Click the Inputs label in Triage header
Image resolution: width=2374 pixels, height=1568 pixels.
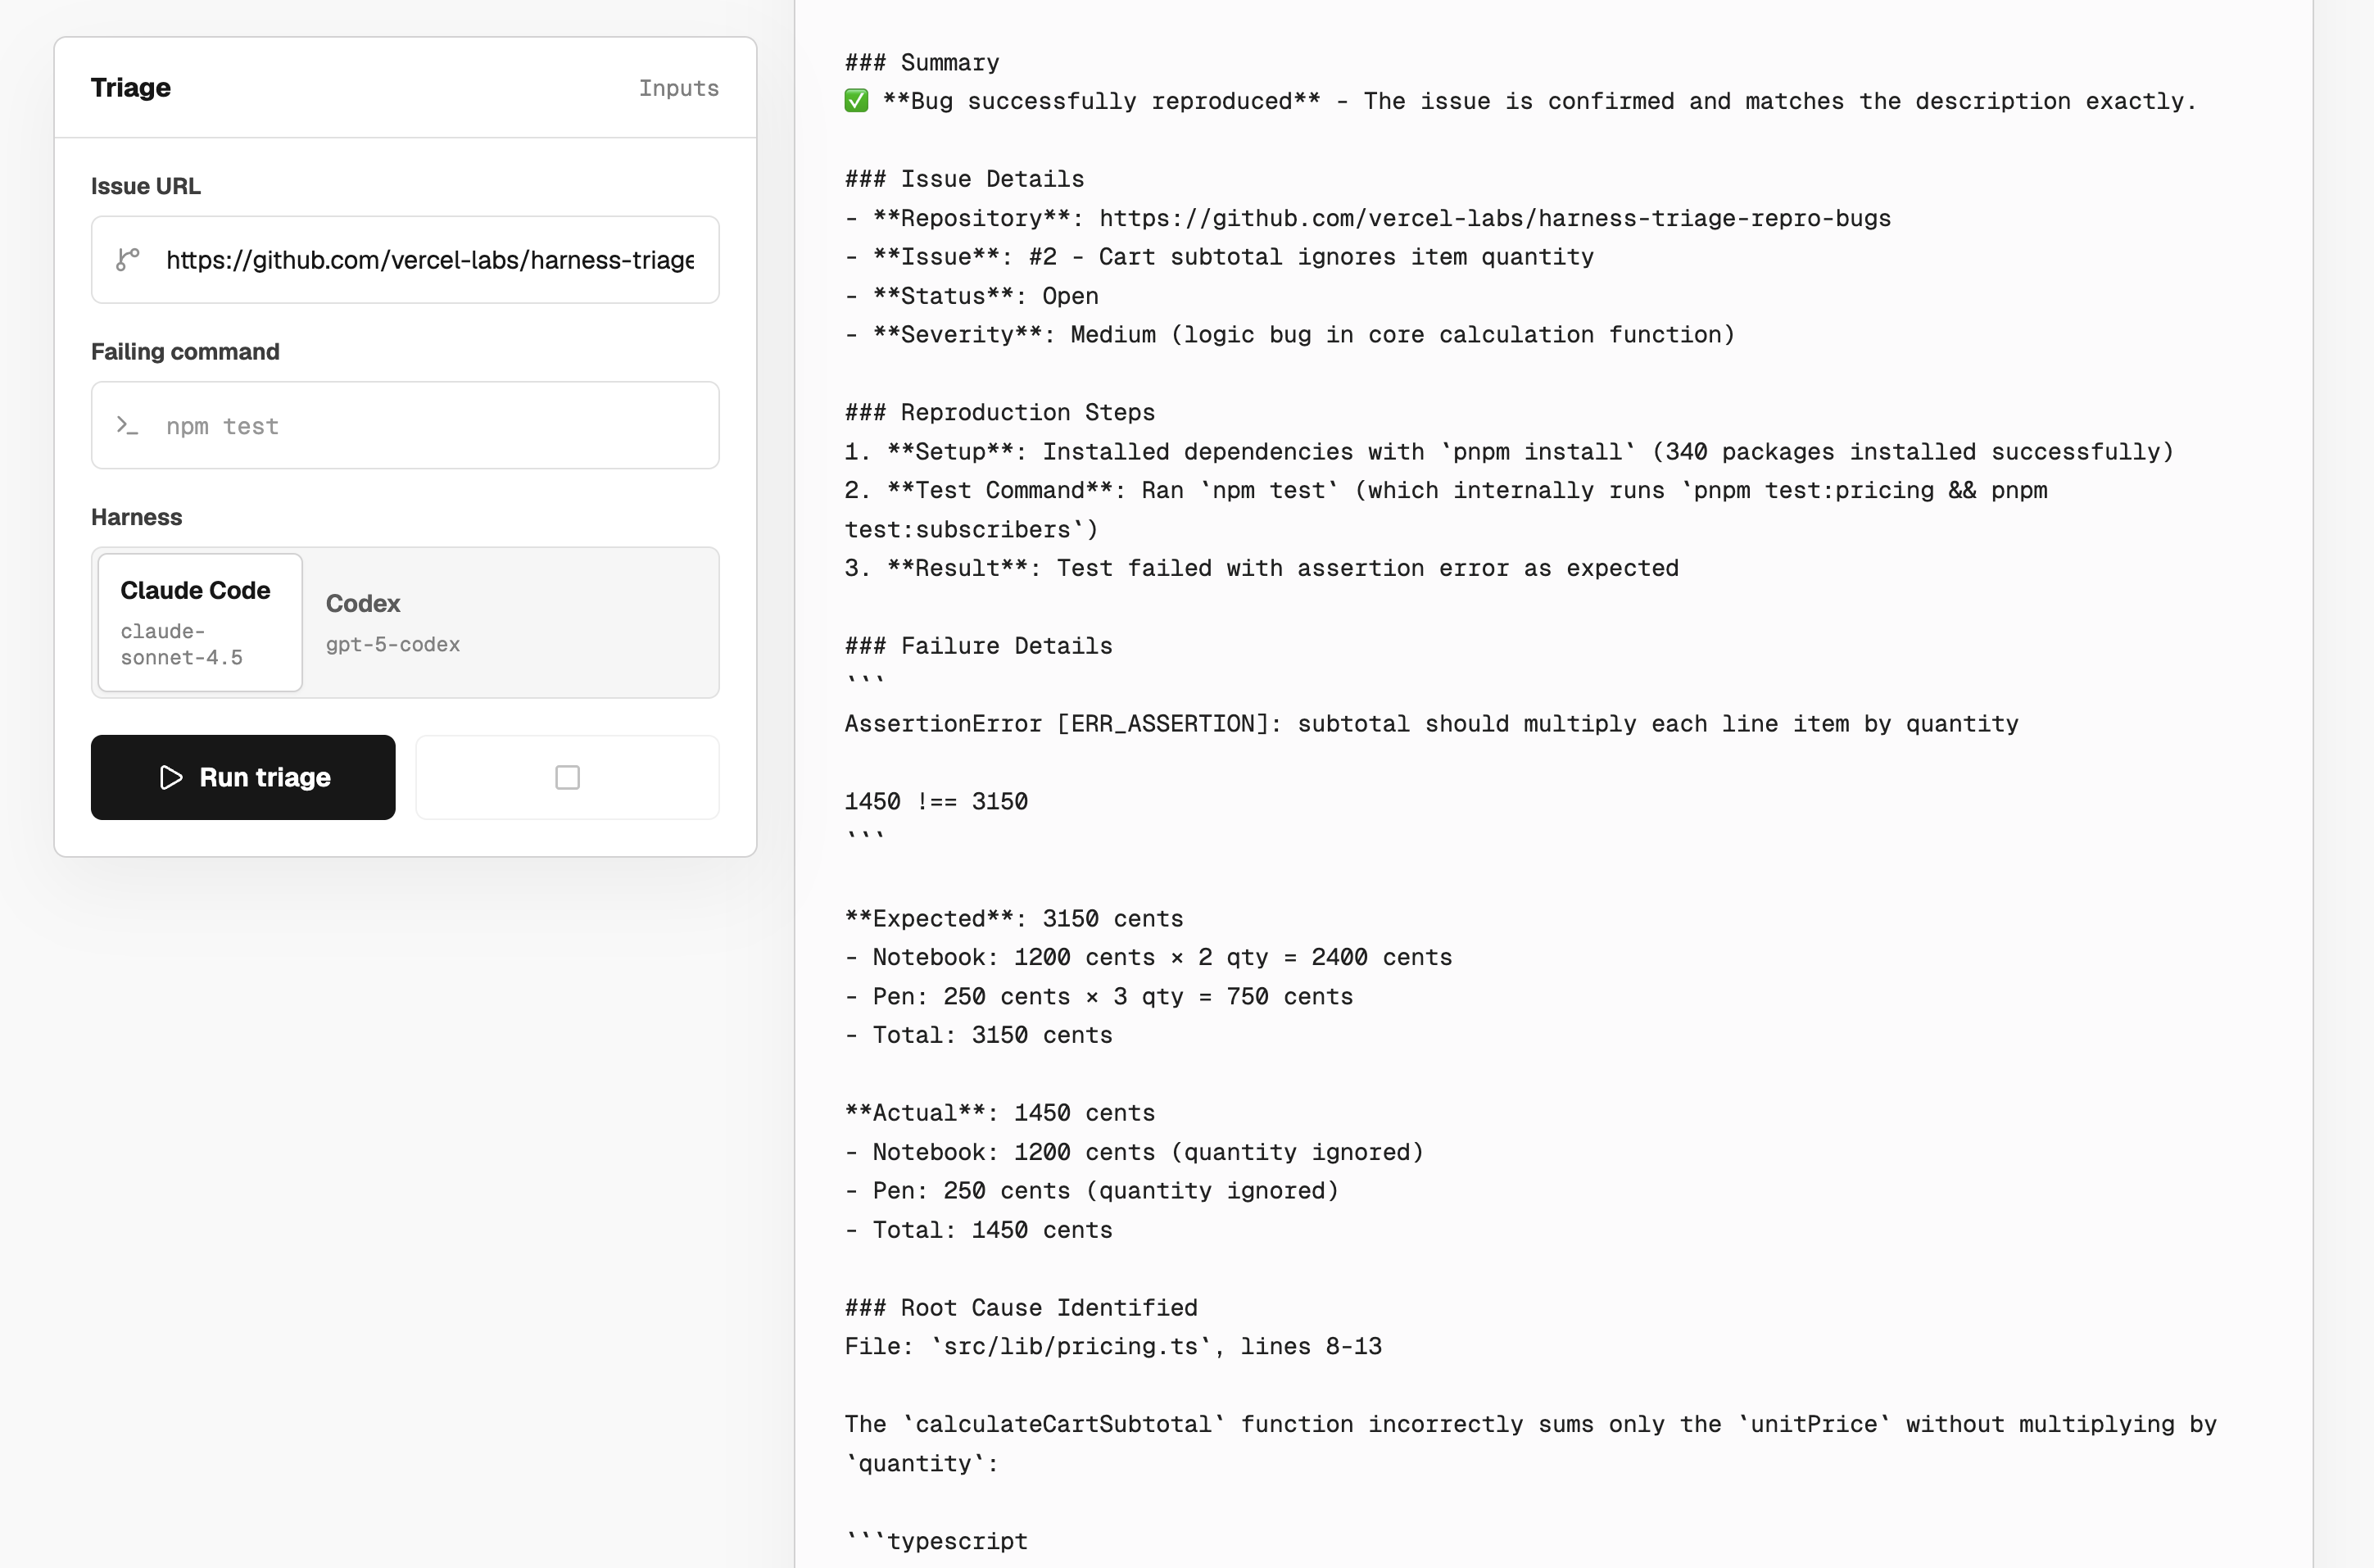(678, 88)
